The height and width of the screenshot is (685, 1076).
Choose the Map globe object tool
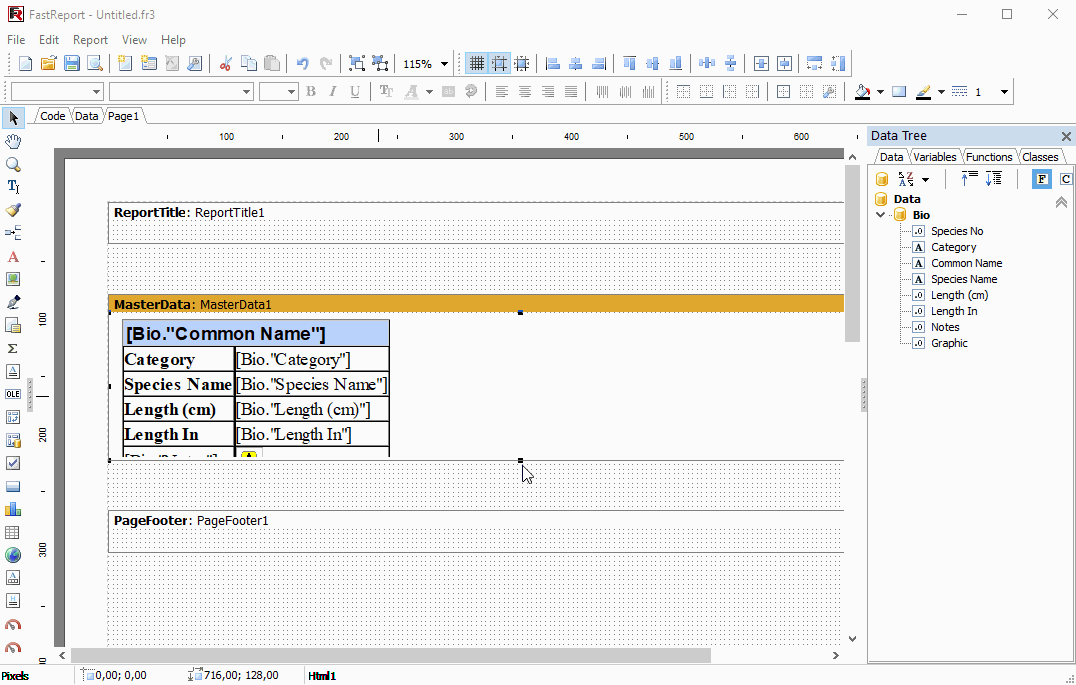coord(13,555)
